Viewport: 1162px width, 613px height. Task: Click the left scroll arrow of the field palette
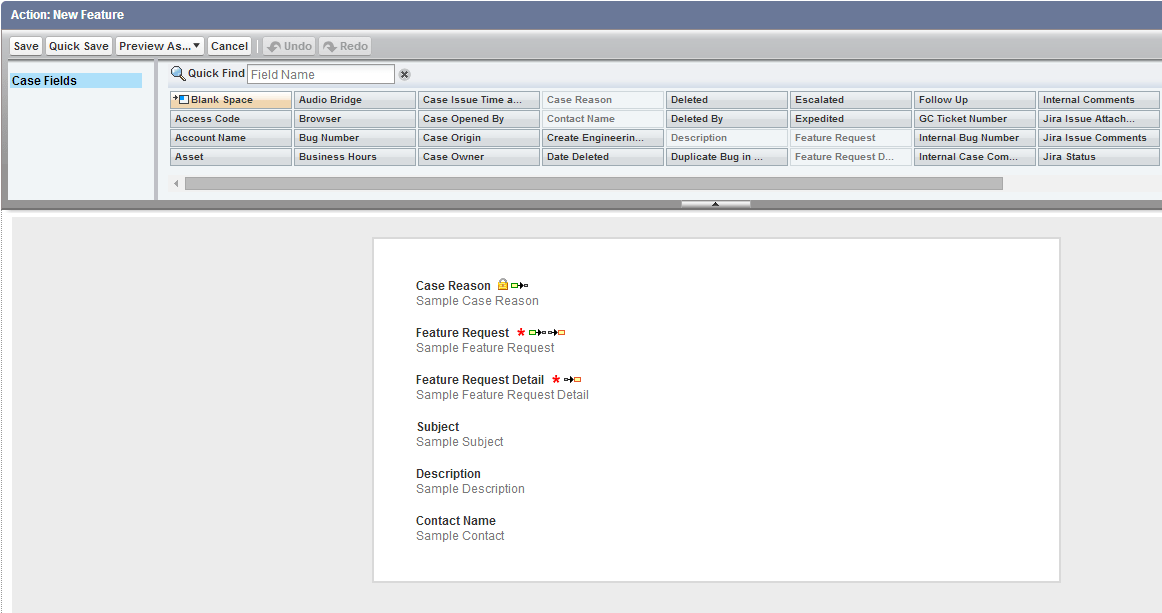tap(176, 184)
